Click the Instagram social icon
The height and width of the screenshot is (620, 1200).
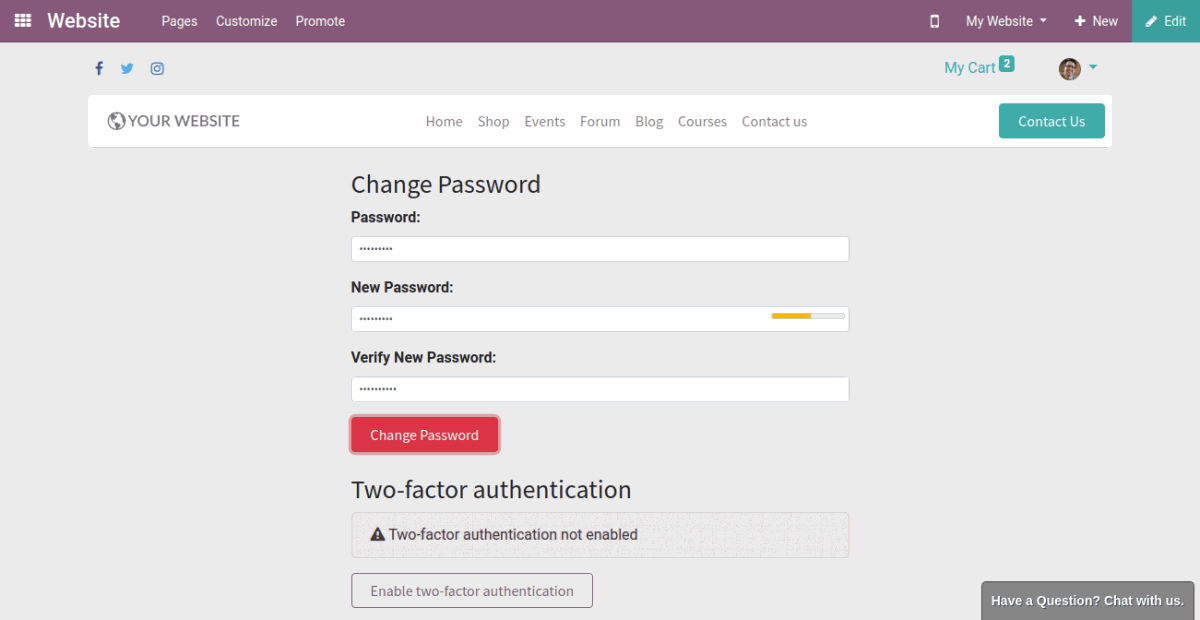(x=157, y=69)
